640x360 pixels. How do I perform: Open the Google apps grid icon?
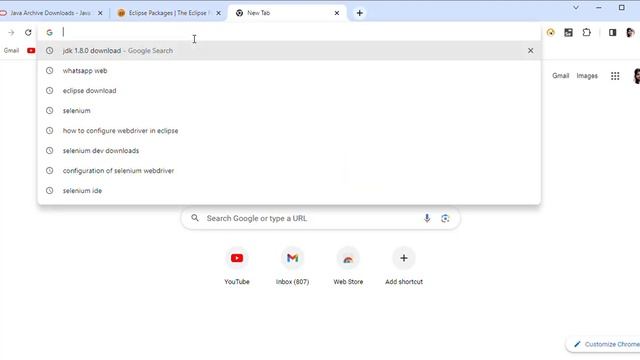coord(615,76)
